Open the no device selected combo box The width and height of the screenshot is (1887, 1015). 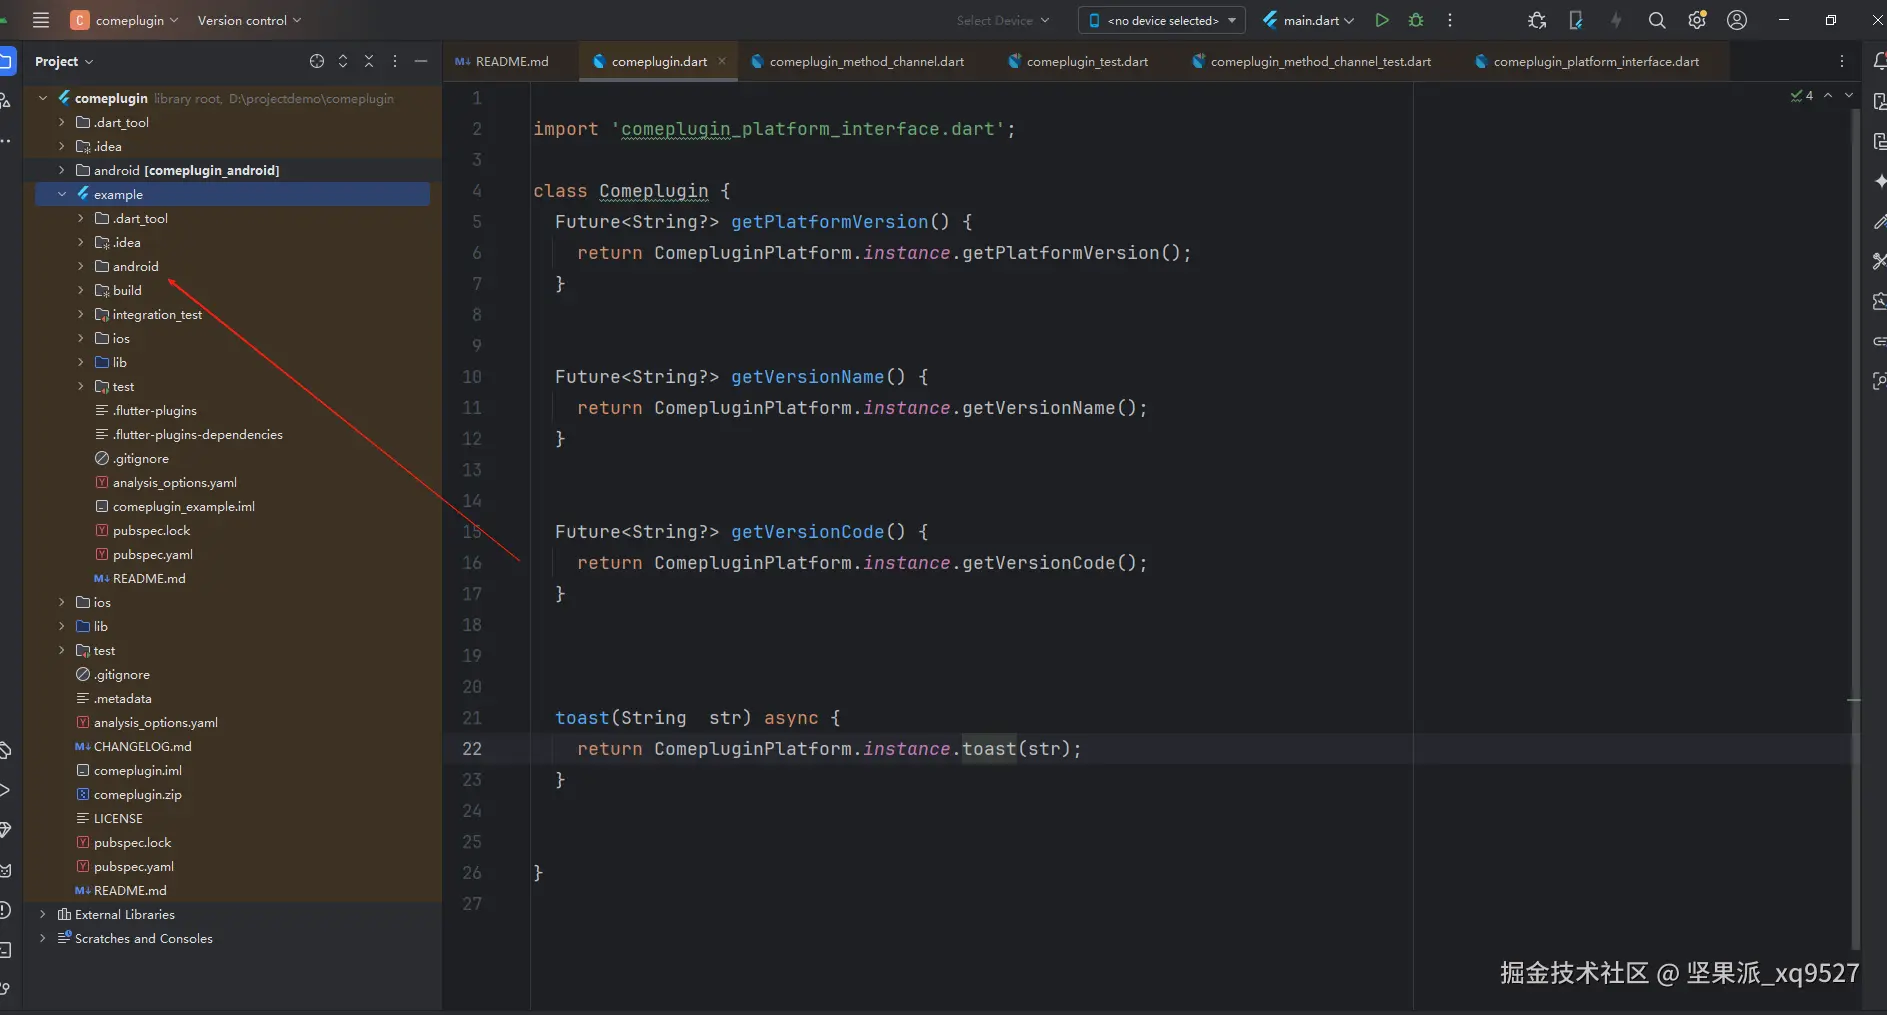click(x=1162, y=20)
